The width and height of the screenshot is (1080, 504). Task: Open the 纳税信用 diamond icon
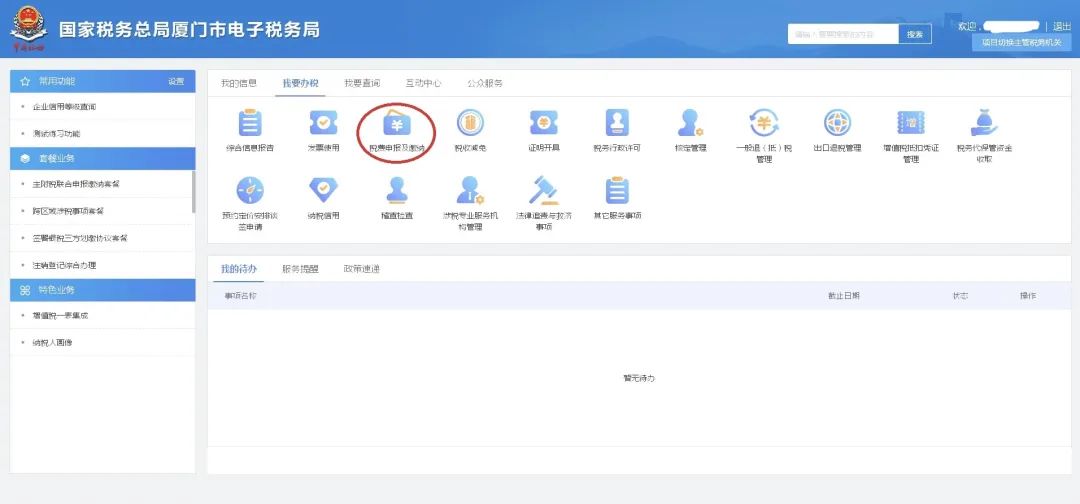[x=323, y=191]
